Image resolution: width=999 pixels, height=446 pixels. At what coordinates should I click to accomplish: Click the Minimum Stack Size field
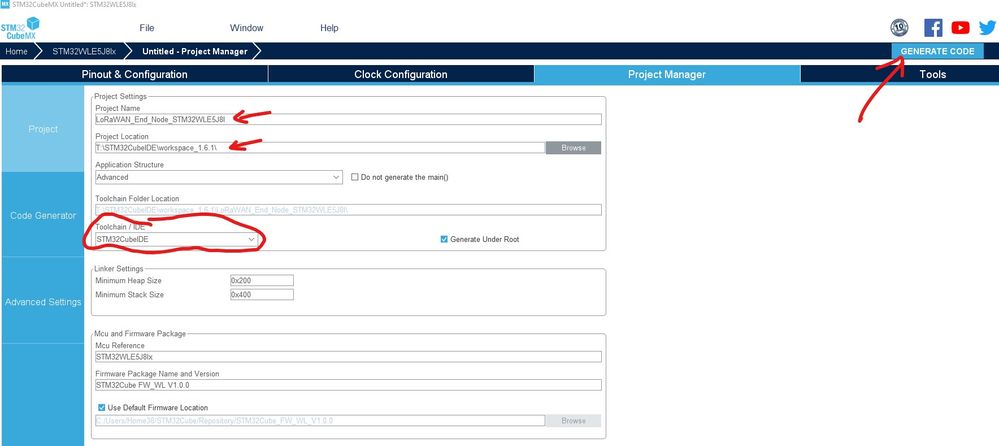[262, 294]
